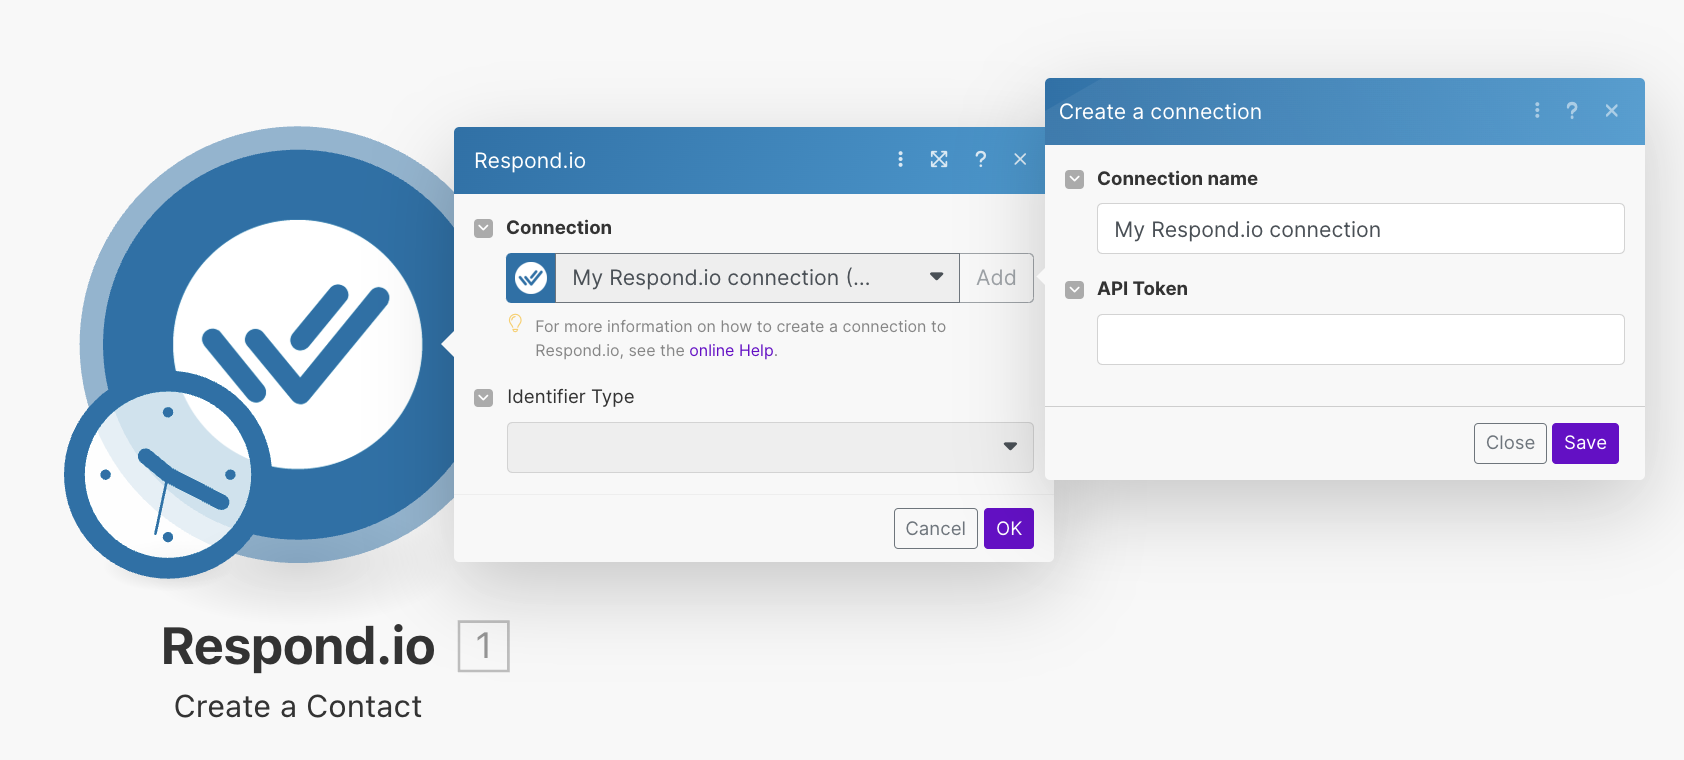Open three-dot menu in Create a connection
This screenshot has width=1684, height=760.
tap(1537, 110)
